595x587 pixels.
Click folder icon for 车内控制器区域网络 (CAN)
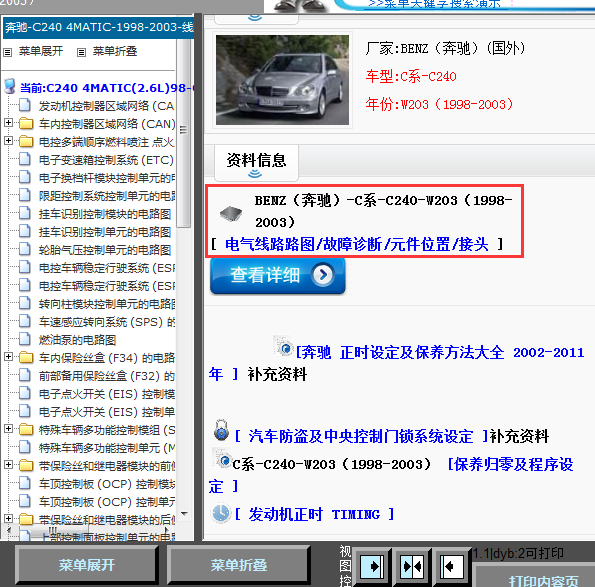pos(26,123)
